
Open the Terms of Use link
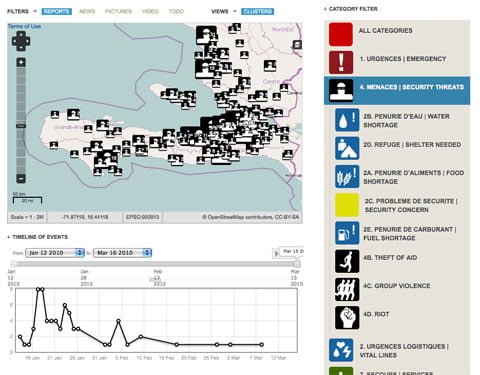tap(24, 26)
